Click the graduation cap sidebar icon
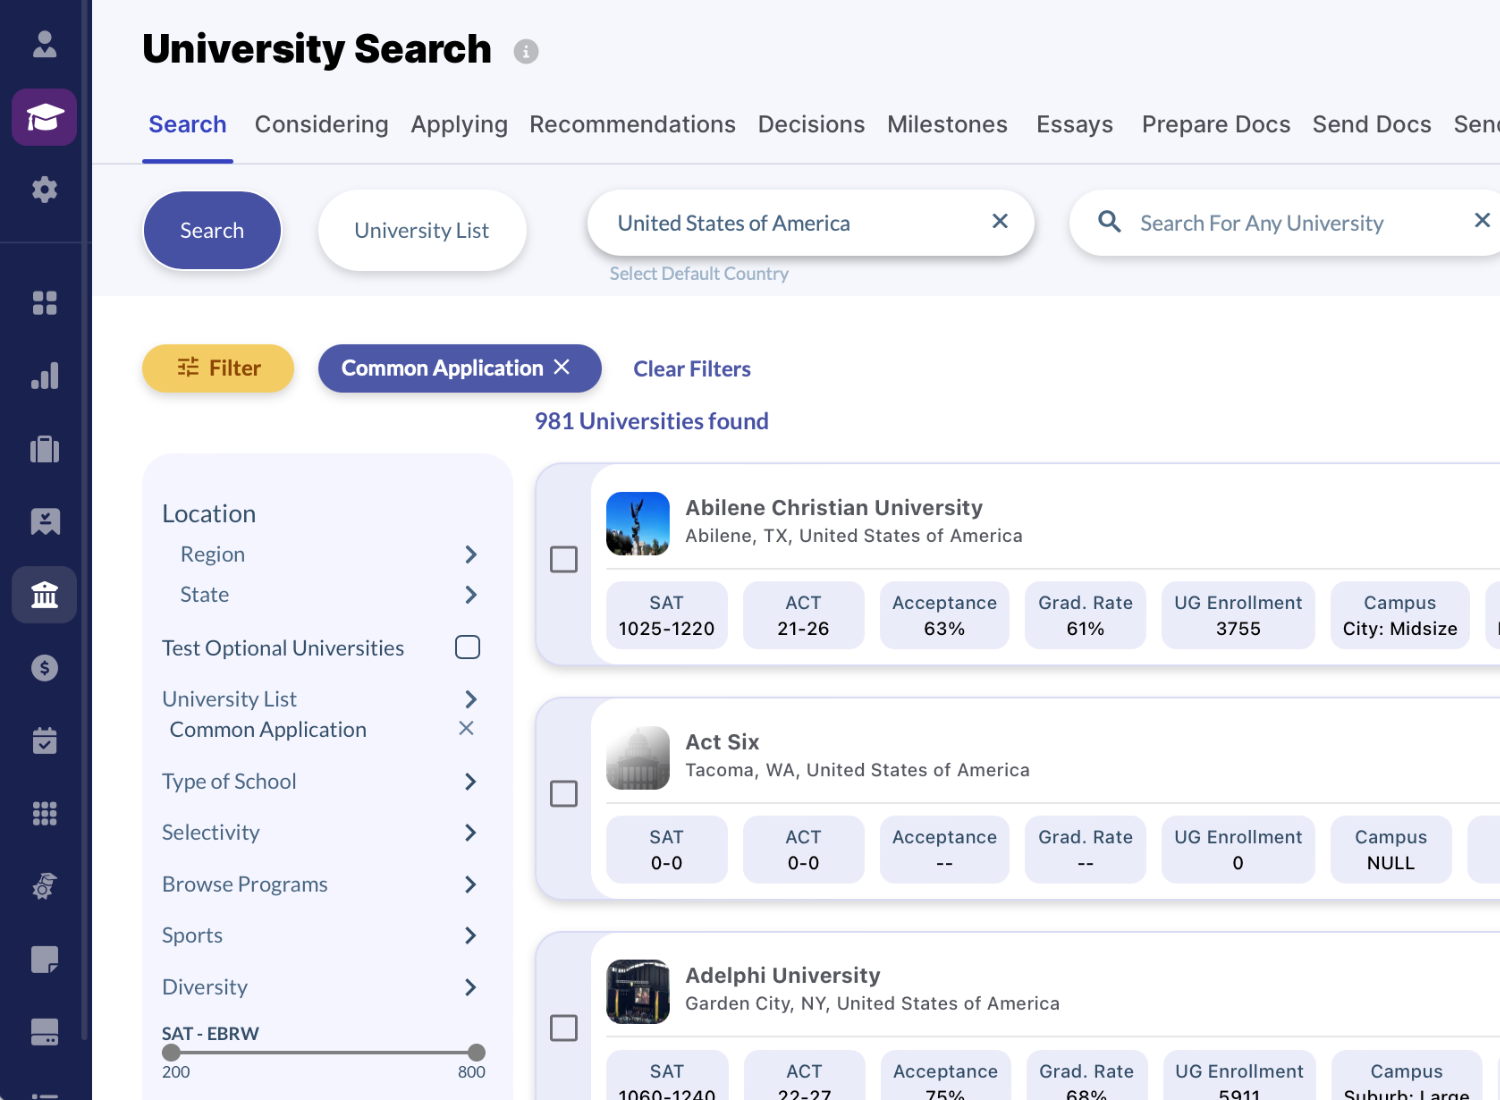1500x1100 pixels. click(x=45, y=118)
